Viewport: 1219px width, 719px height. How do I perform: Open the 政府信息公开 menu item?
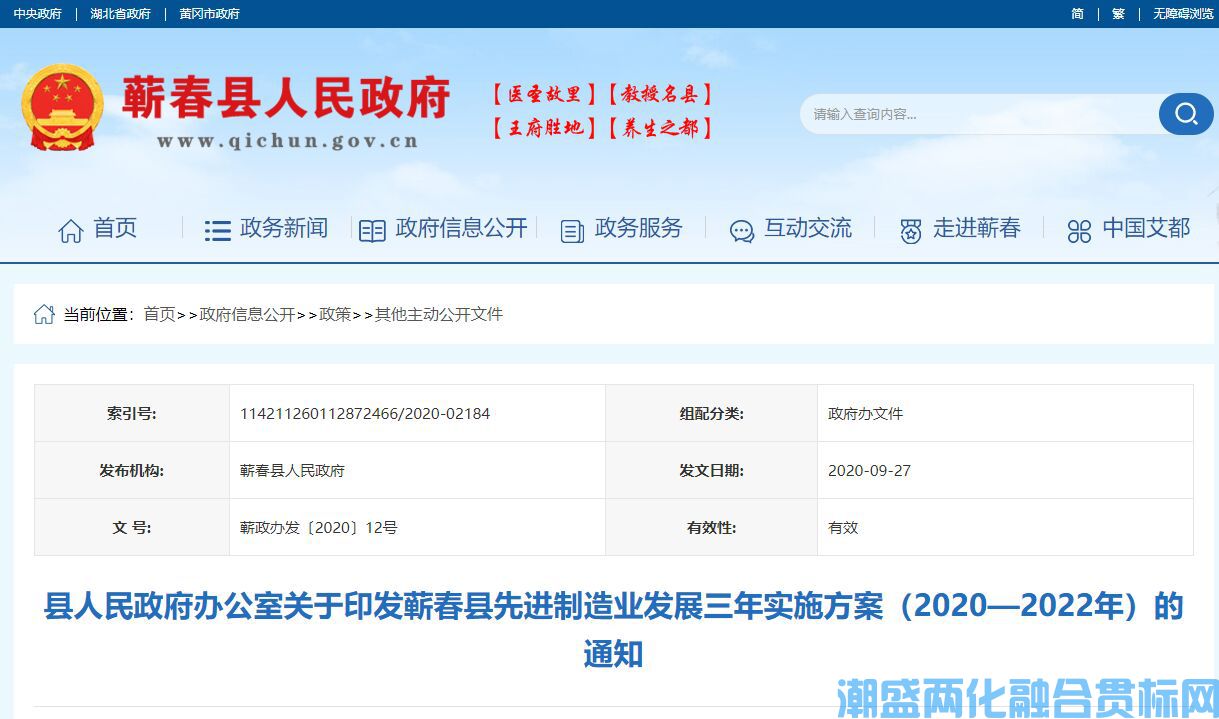[x=461, y=228]
